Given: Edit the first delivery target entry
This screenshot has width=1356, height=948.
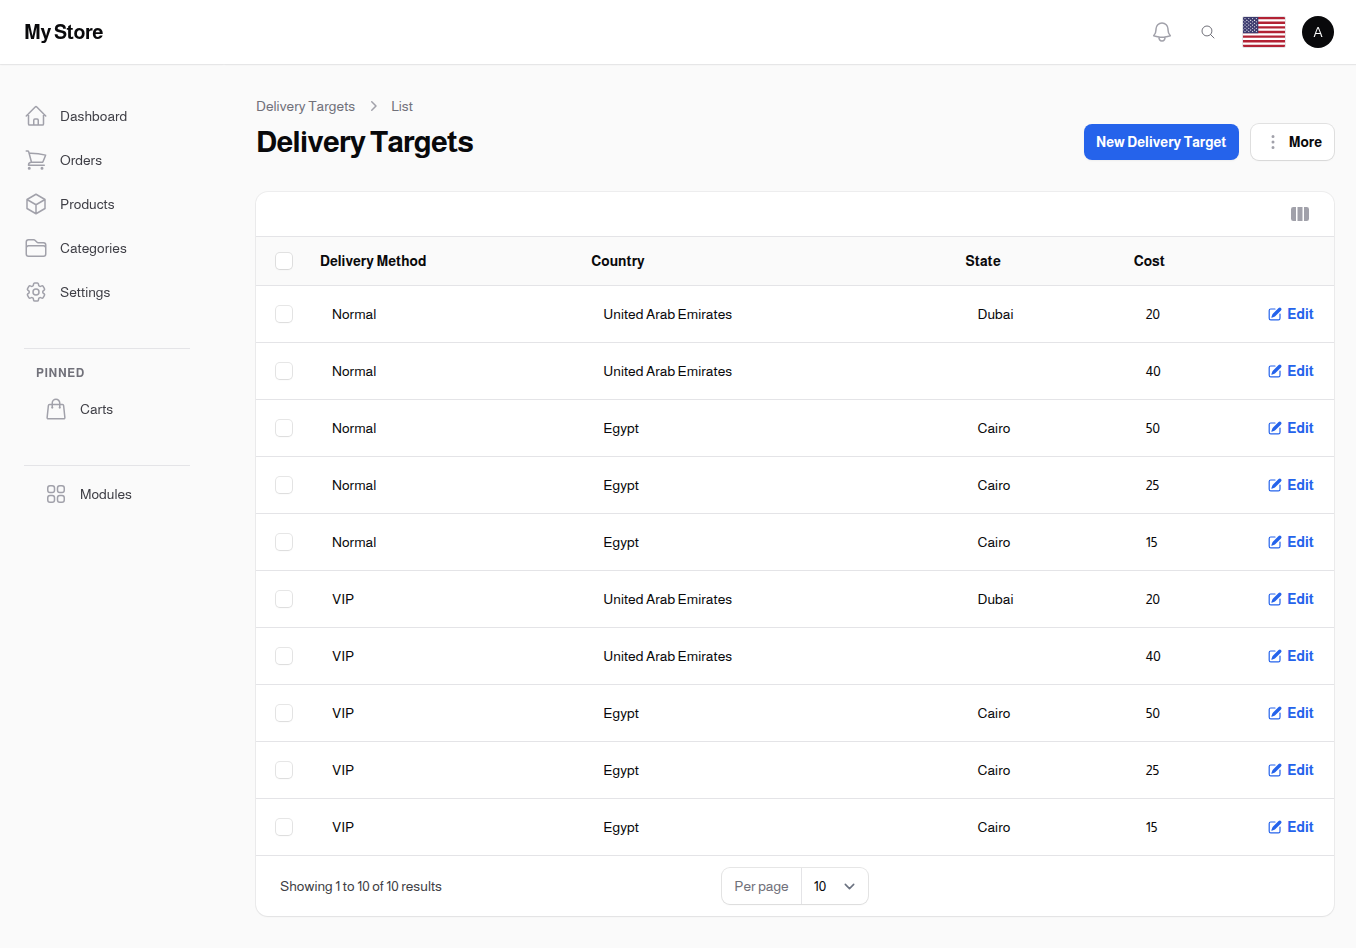Looking at the screenshot, I should point(1290,313).
